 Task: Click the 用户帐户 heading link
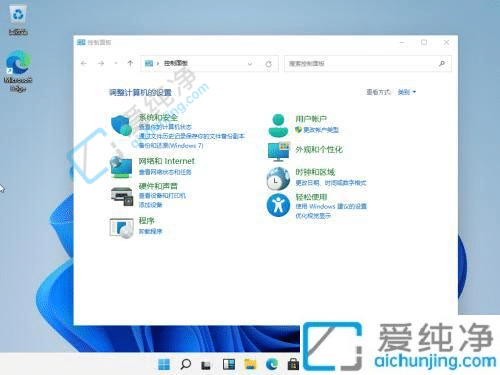point(311,119)
